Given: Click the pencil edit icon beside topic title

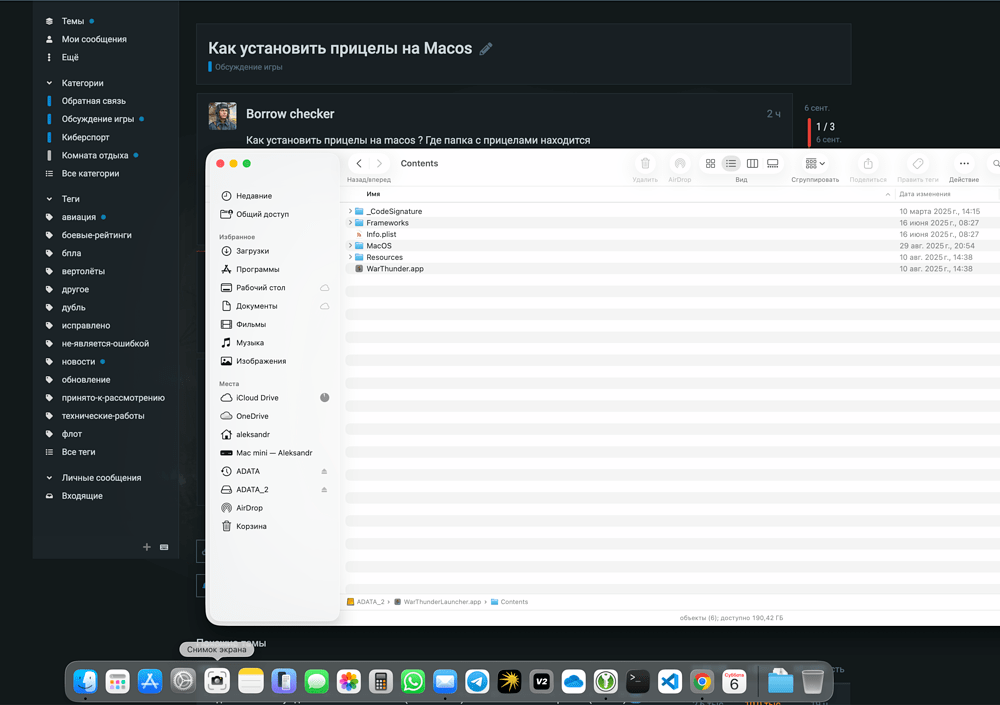Looking at the screenshot, I should (x=486, y=48).
